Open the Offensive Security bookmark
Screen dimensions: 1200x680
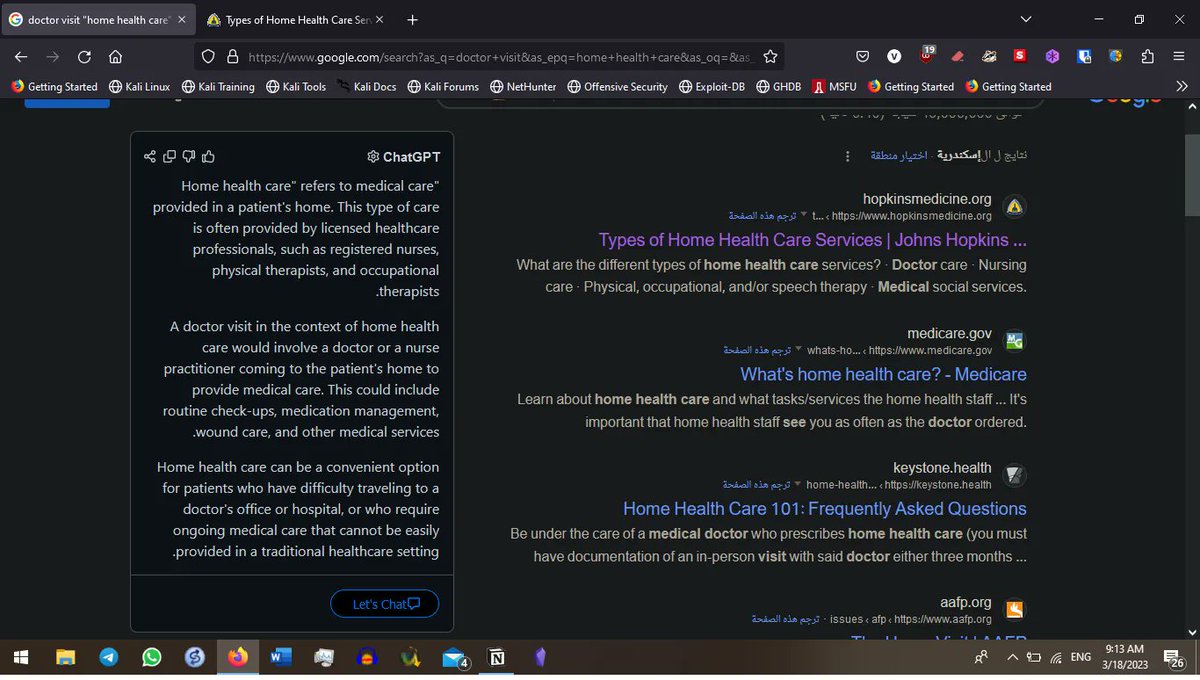pos(617,87)
